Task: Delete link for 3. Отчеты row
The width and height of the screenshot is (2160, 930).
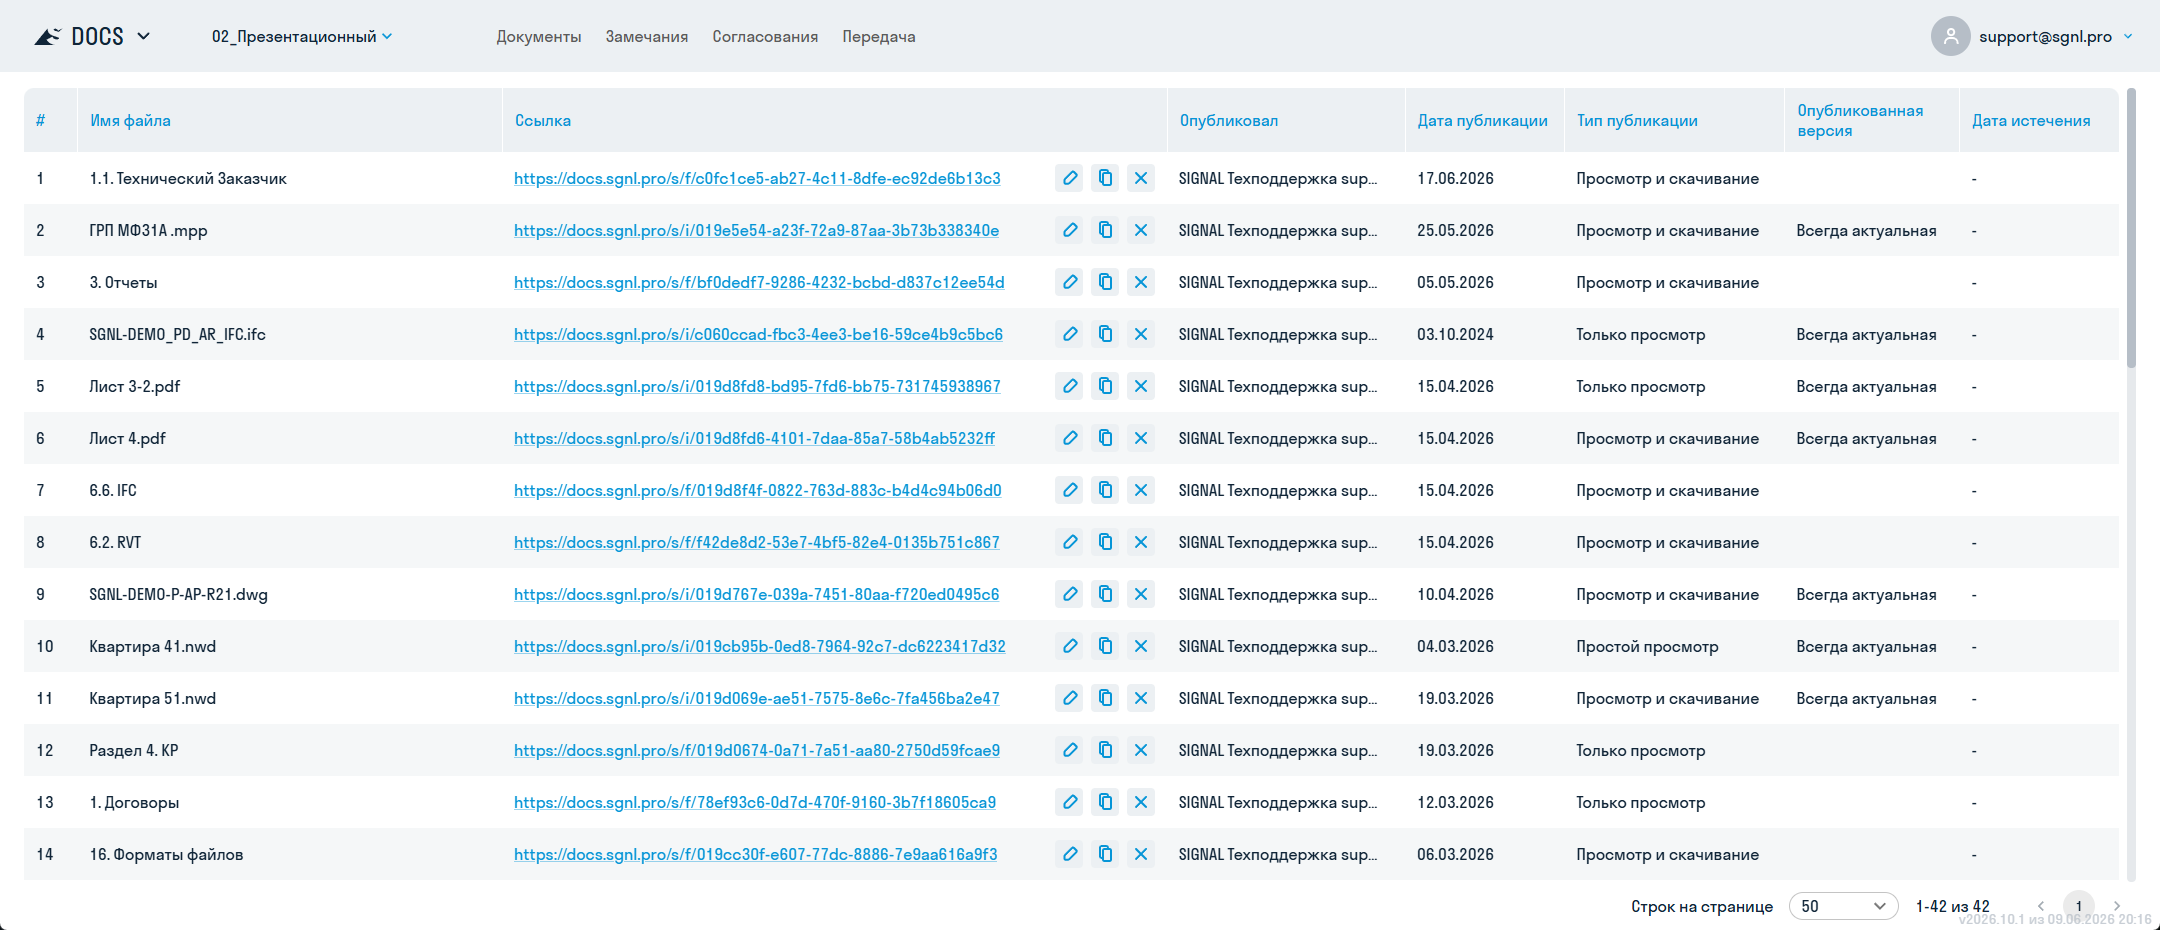Action: [1141, 282]
